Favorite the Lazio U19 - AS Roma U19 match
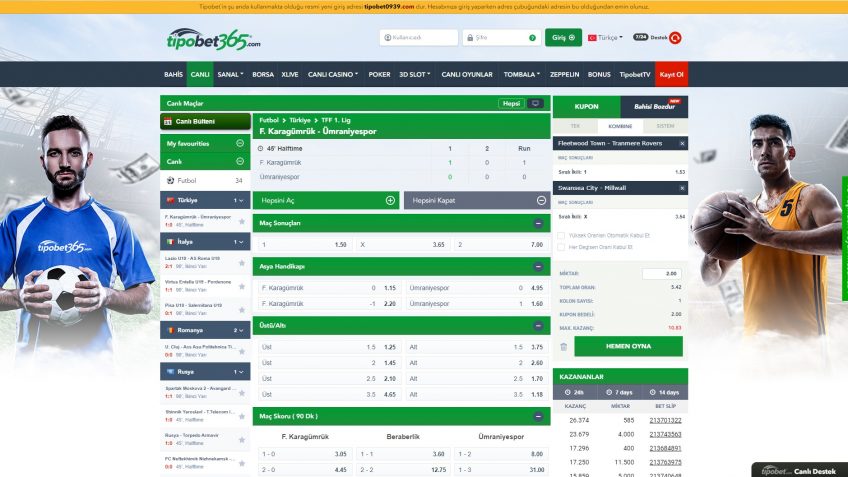Screen dimensions: 848x477 (x=241, y=262)
